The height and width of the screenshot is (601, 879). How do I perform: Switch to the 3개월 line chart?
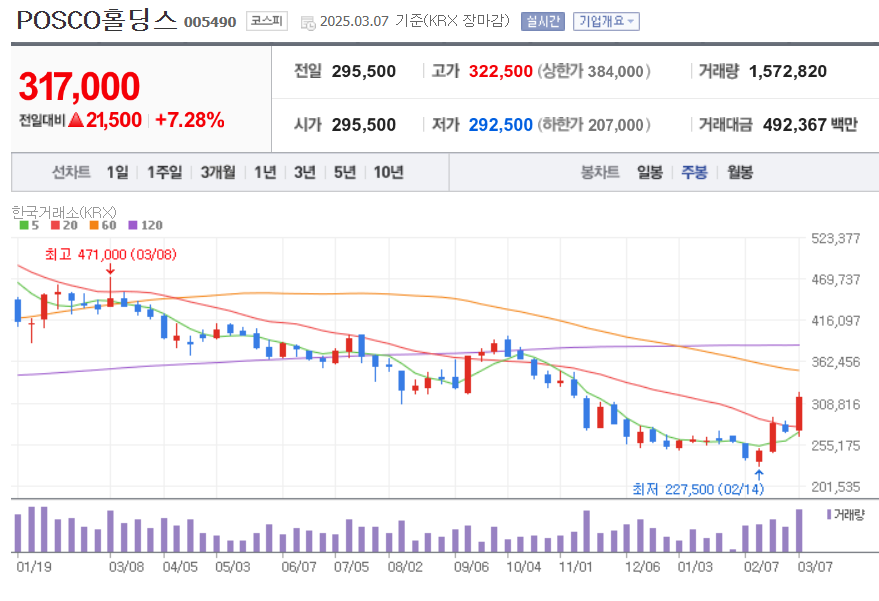(x=218, y=172)
